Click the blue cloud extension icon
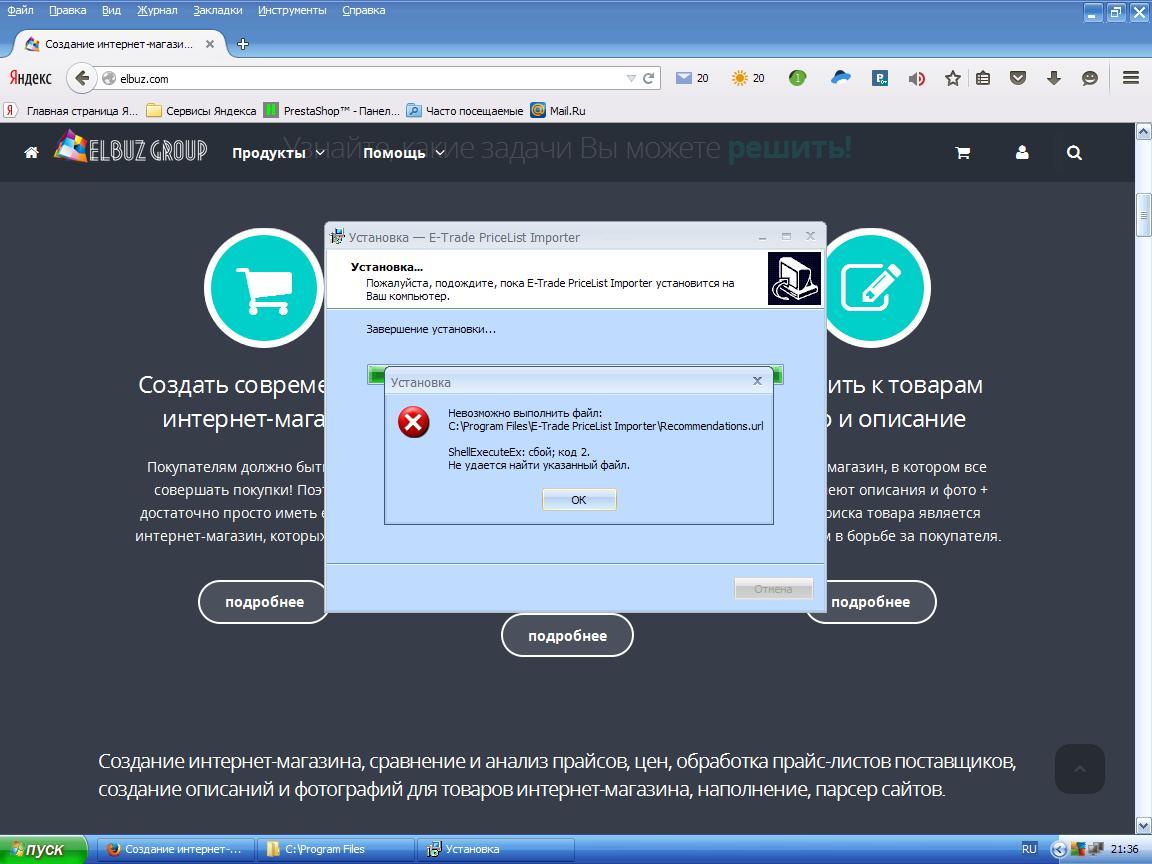This screenshot has height=864, width=1152. (x=840, y=77)
